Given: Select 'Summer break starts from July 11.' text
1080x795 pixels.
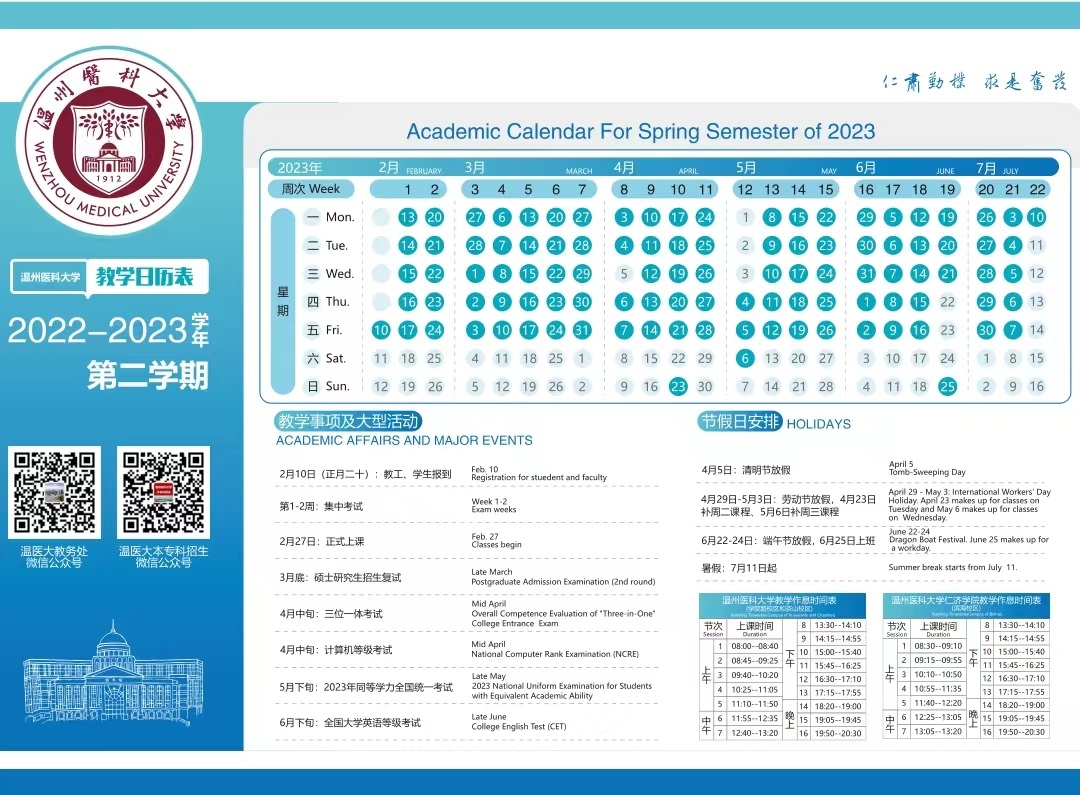Looking at the screenshot, I should click(953, 568).
